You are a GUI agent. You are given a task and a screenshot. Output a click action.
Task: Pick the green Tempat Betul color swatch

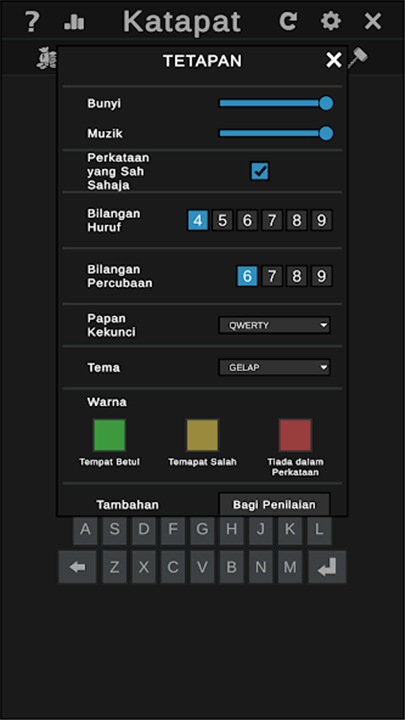[x=109, y=435]
